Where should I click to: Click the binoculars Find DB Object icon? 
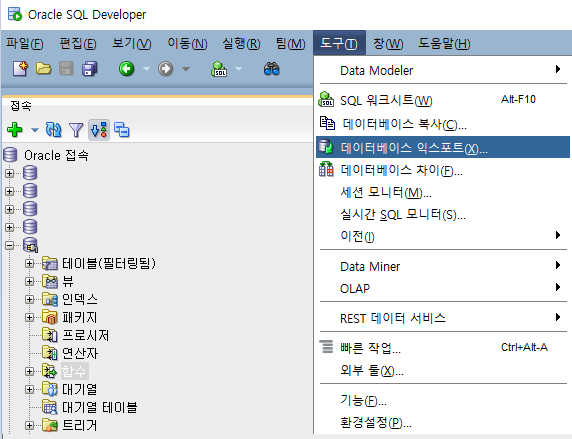(271, 69)
